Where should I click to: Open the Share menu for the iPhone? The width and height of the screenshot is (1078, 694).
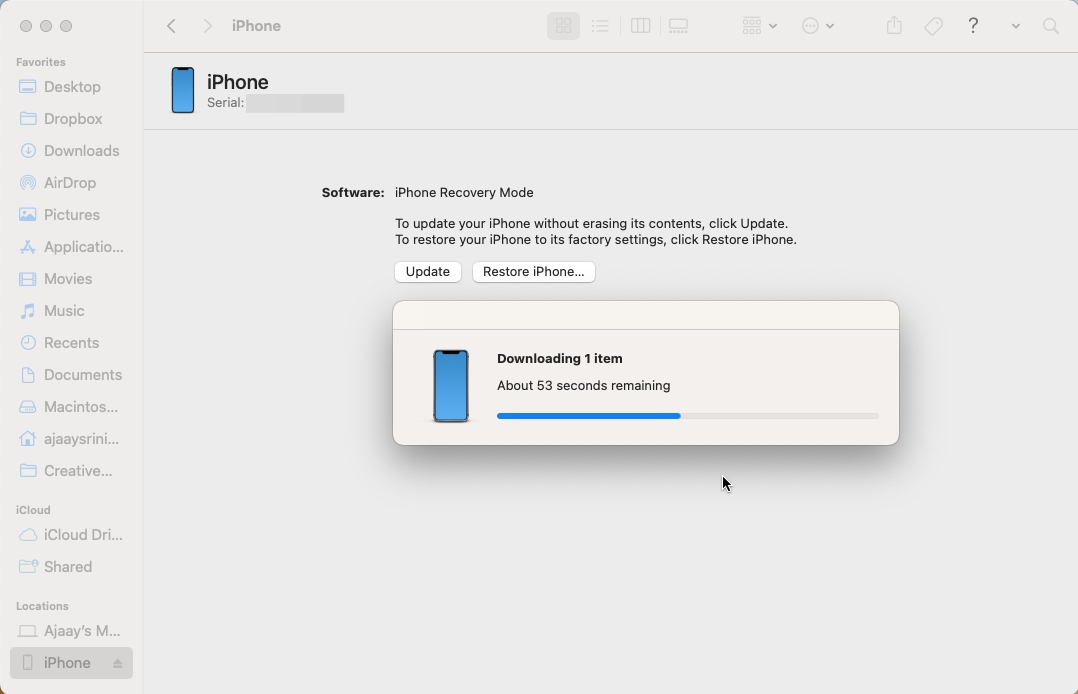coord(894,26)
